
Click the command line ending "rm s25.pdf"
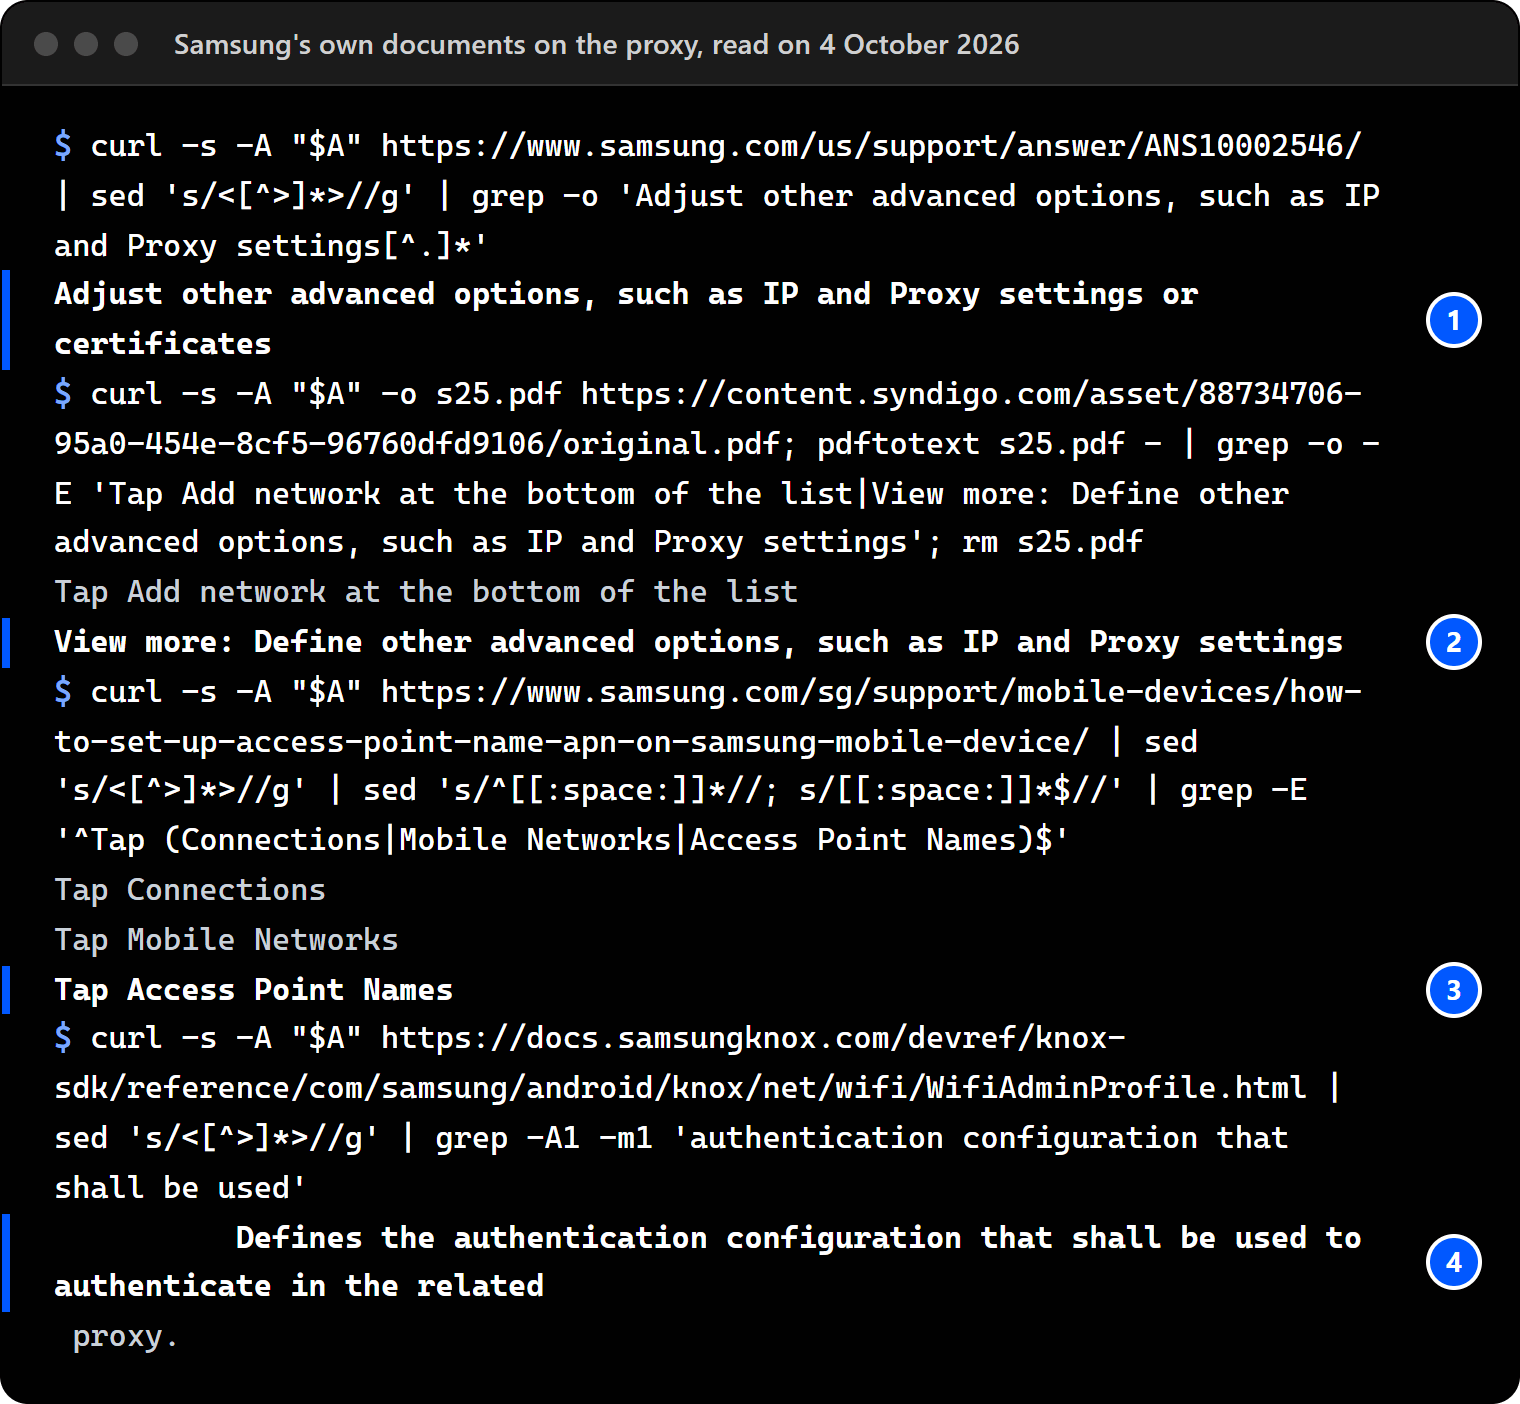click(599, 542)
